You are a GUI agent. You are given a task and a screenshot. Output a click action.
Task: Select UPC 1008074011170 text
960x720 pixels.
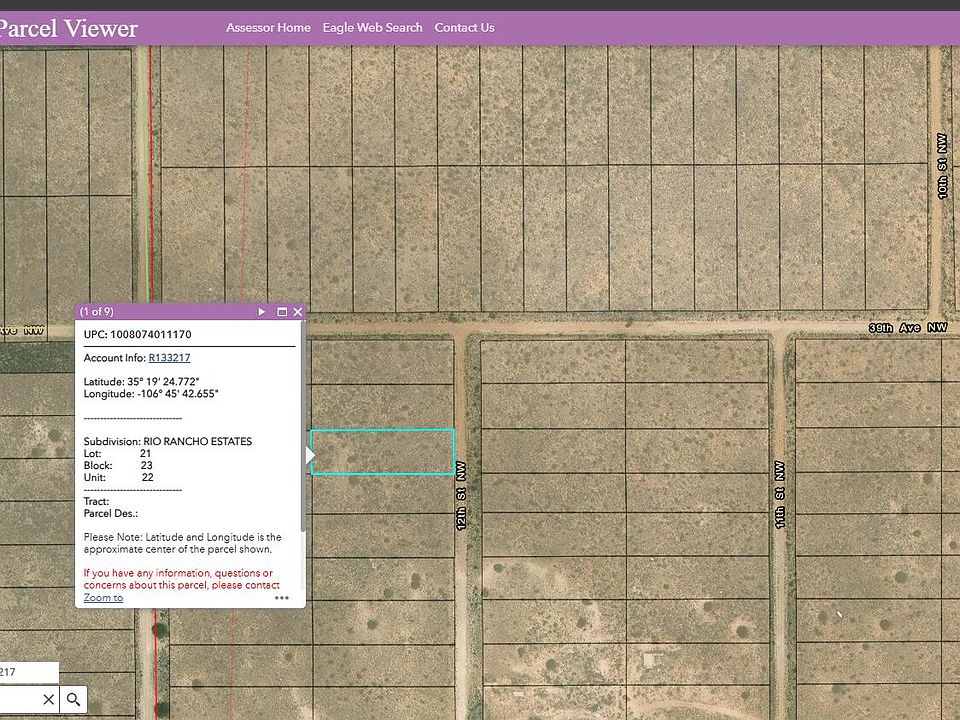(138, 334)
